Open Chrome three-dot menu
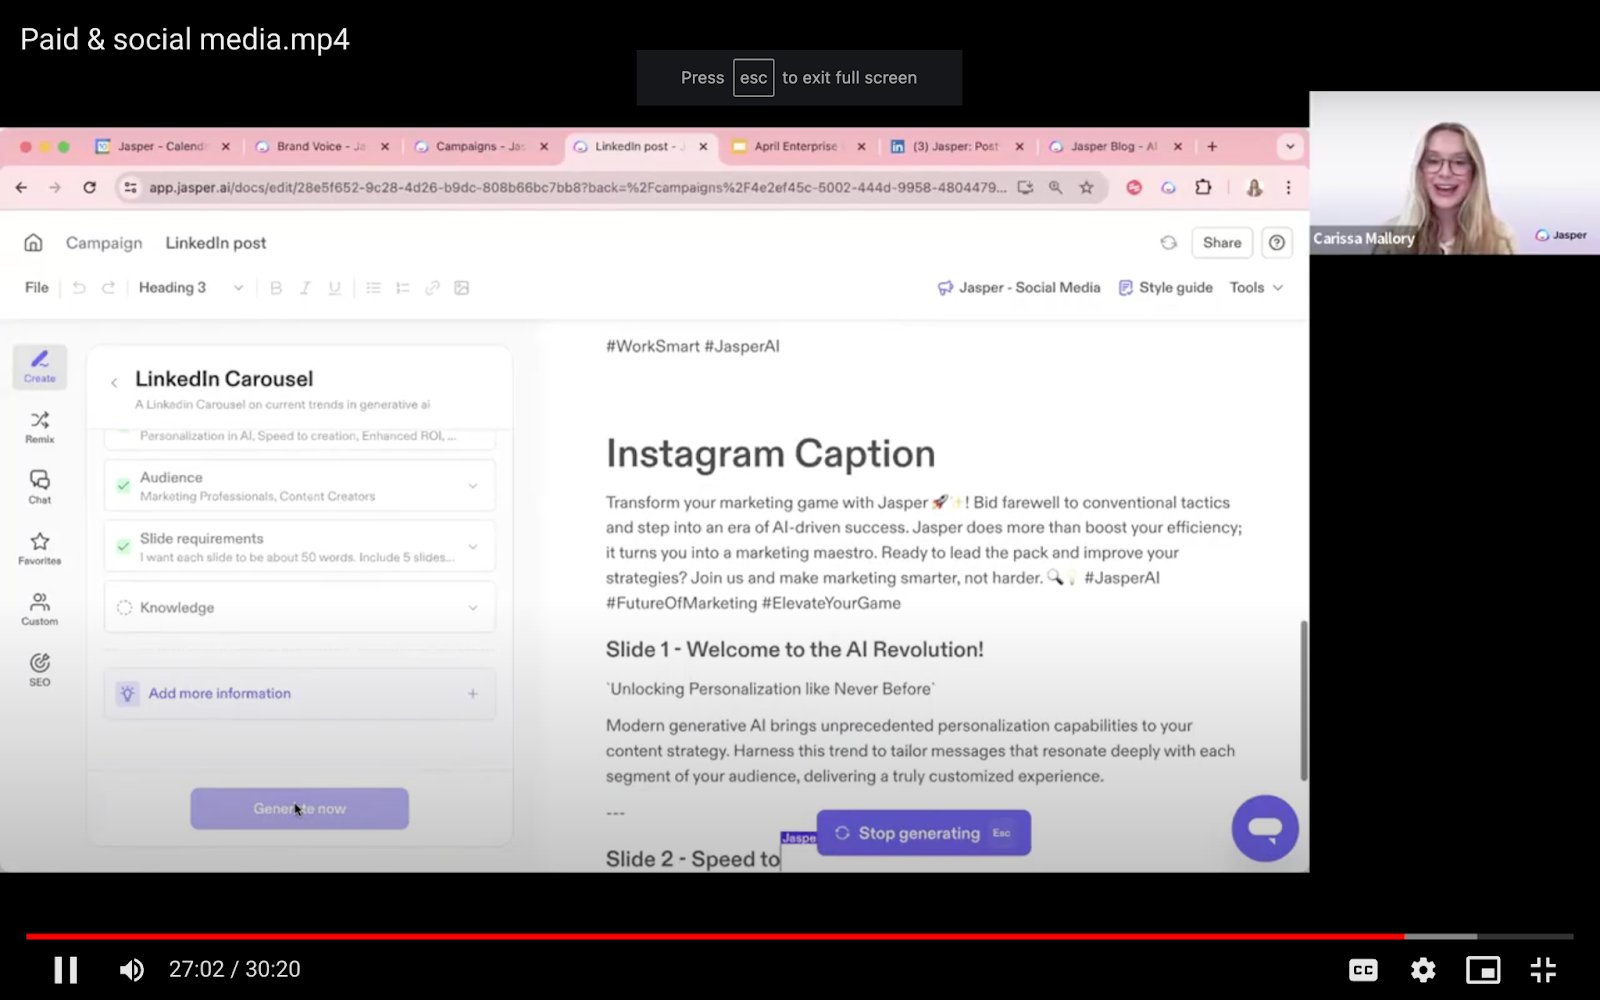This screenshot has width=1600, height=1000. [1288, 187]
